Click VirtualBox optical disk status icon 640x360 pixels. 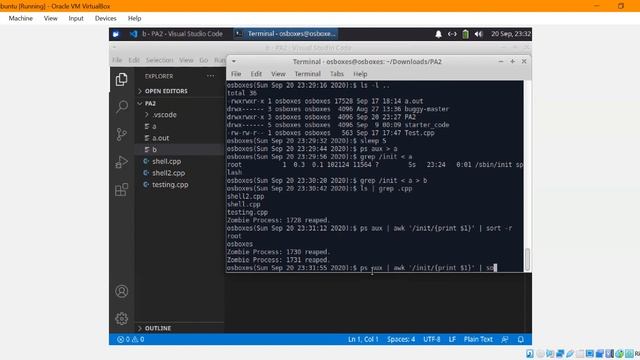click(540, 353)
